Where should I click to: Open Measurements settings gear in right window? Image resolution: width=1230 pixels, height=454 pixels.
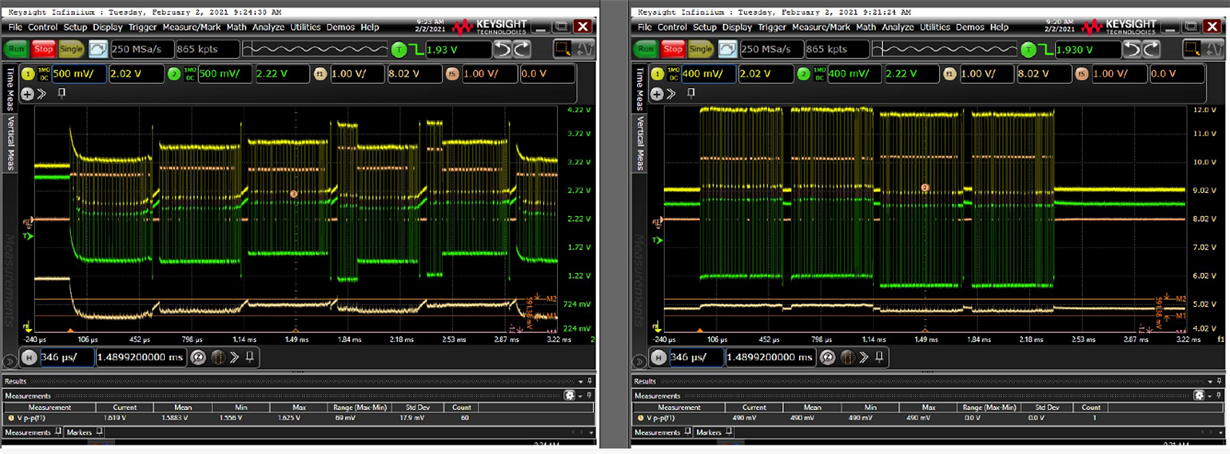pos(1198,395)
